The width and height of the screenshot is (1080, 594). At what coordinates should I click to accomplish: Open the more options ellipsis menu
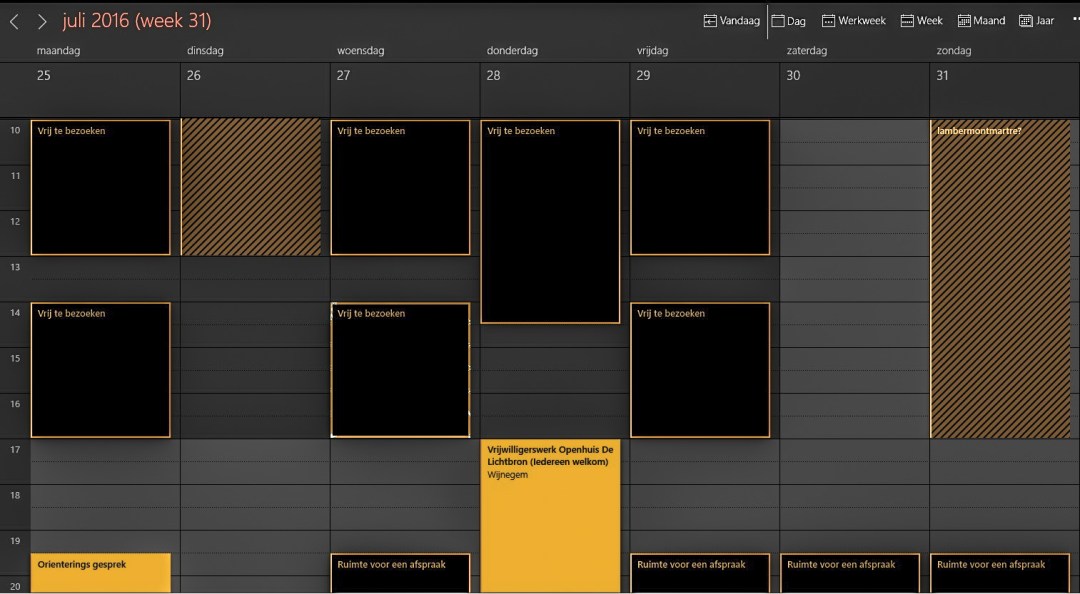point(1074,20)
